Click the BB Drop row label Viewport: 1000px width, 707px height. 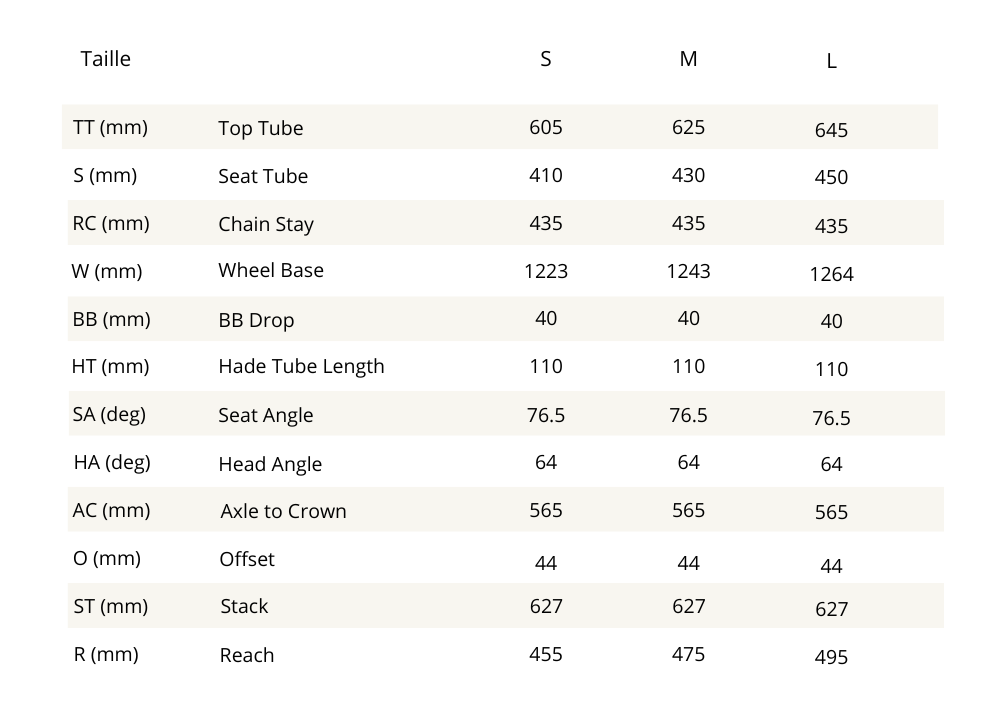point(256,321)
